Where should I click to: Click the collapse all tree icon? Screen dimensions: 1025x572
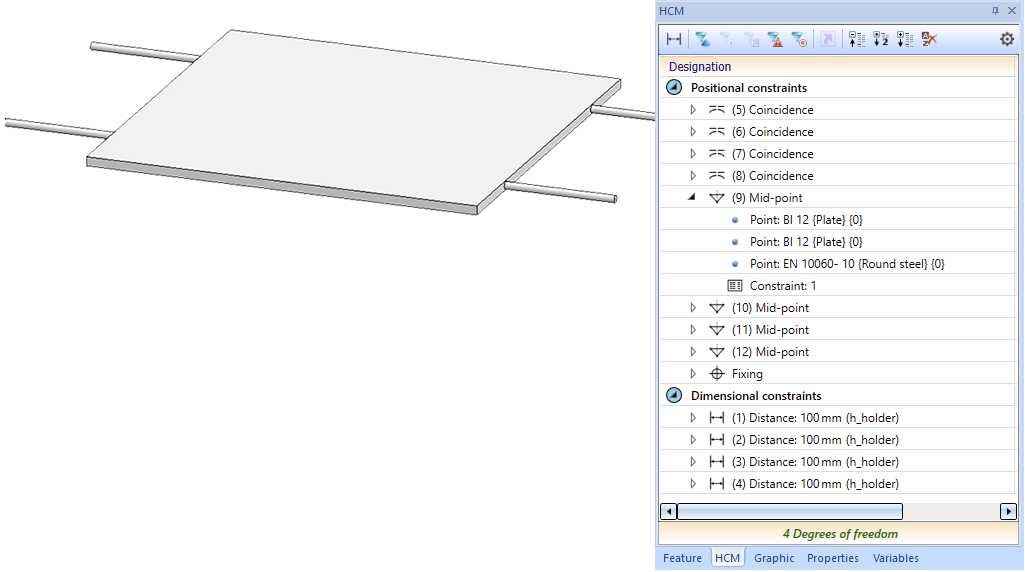point(856,39)
